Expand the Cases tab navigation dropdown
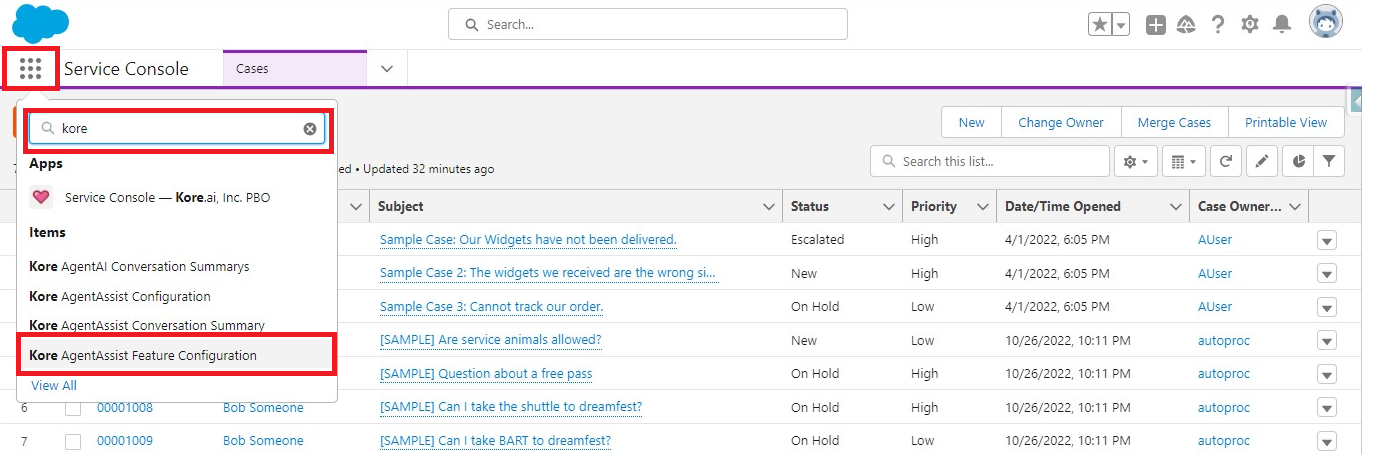The height and width of the screenshot is (454, 1375). [387, 69]
